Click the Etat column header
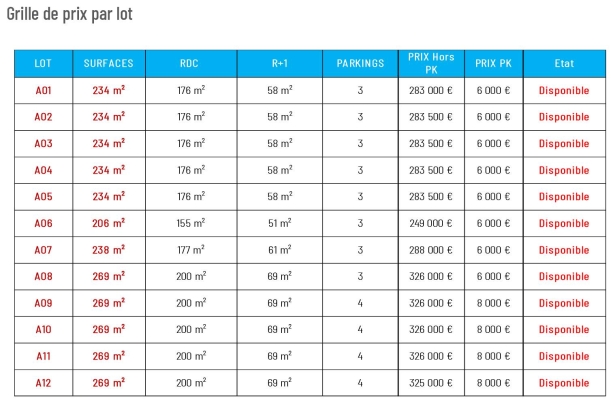Image resolution: width=611 pixels, height=401 pixels. coord(564,63)
